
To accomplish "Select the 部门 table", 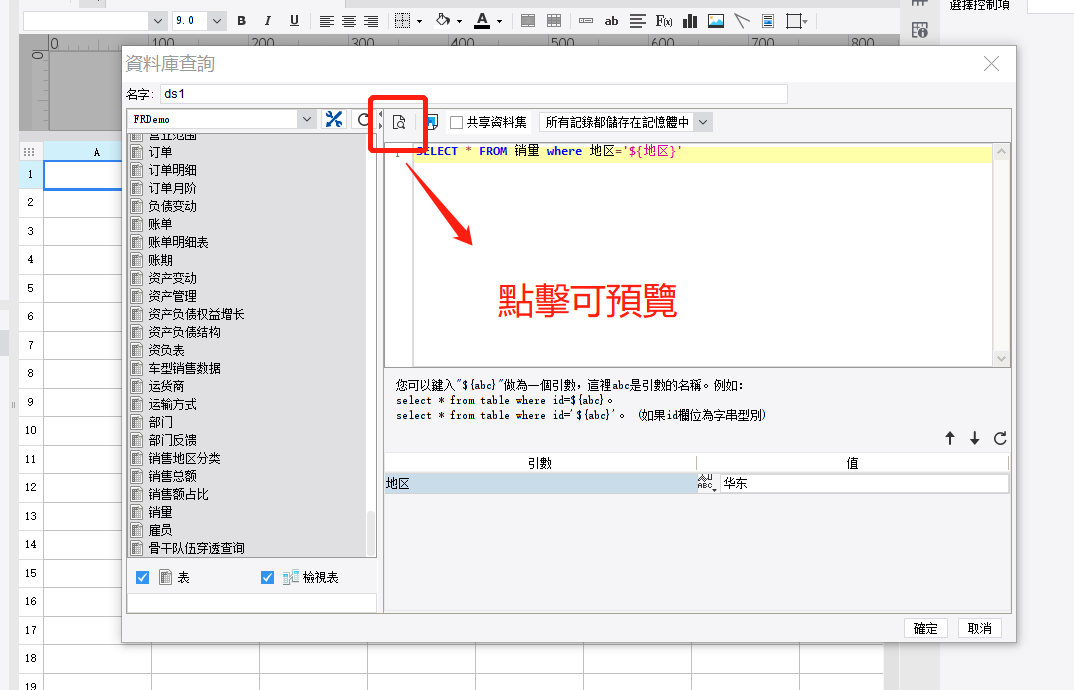I will click(x=160, y=422).
